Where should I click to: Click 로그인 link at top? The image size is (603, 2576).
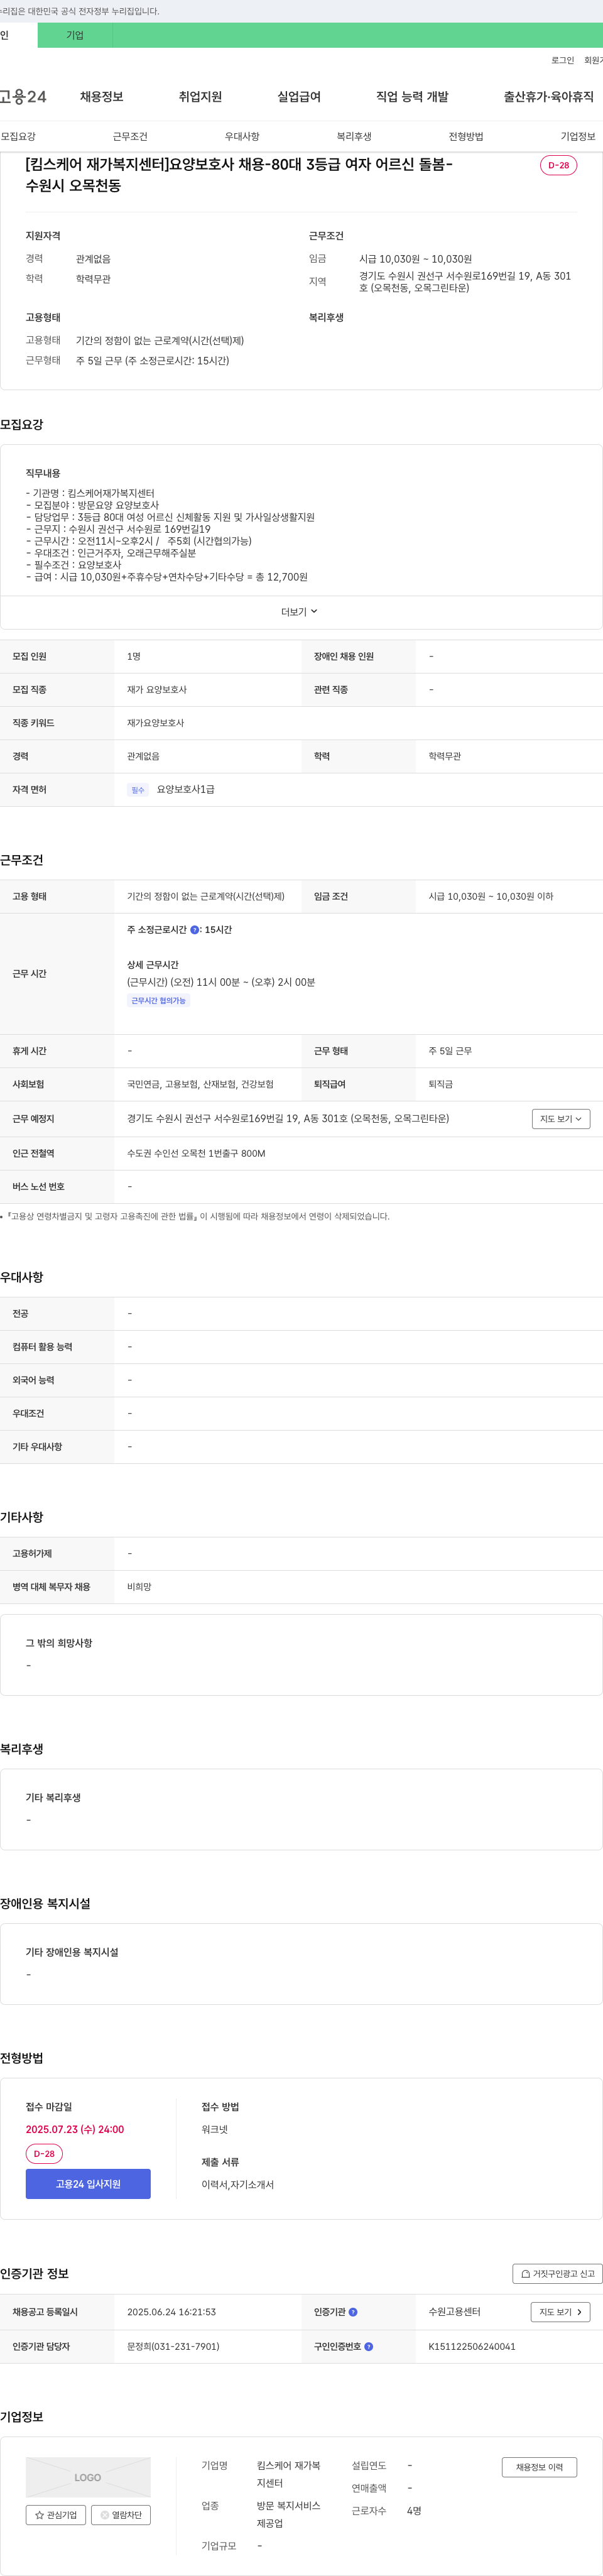click(562, 61)
